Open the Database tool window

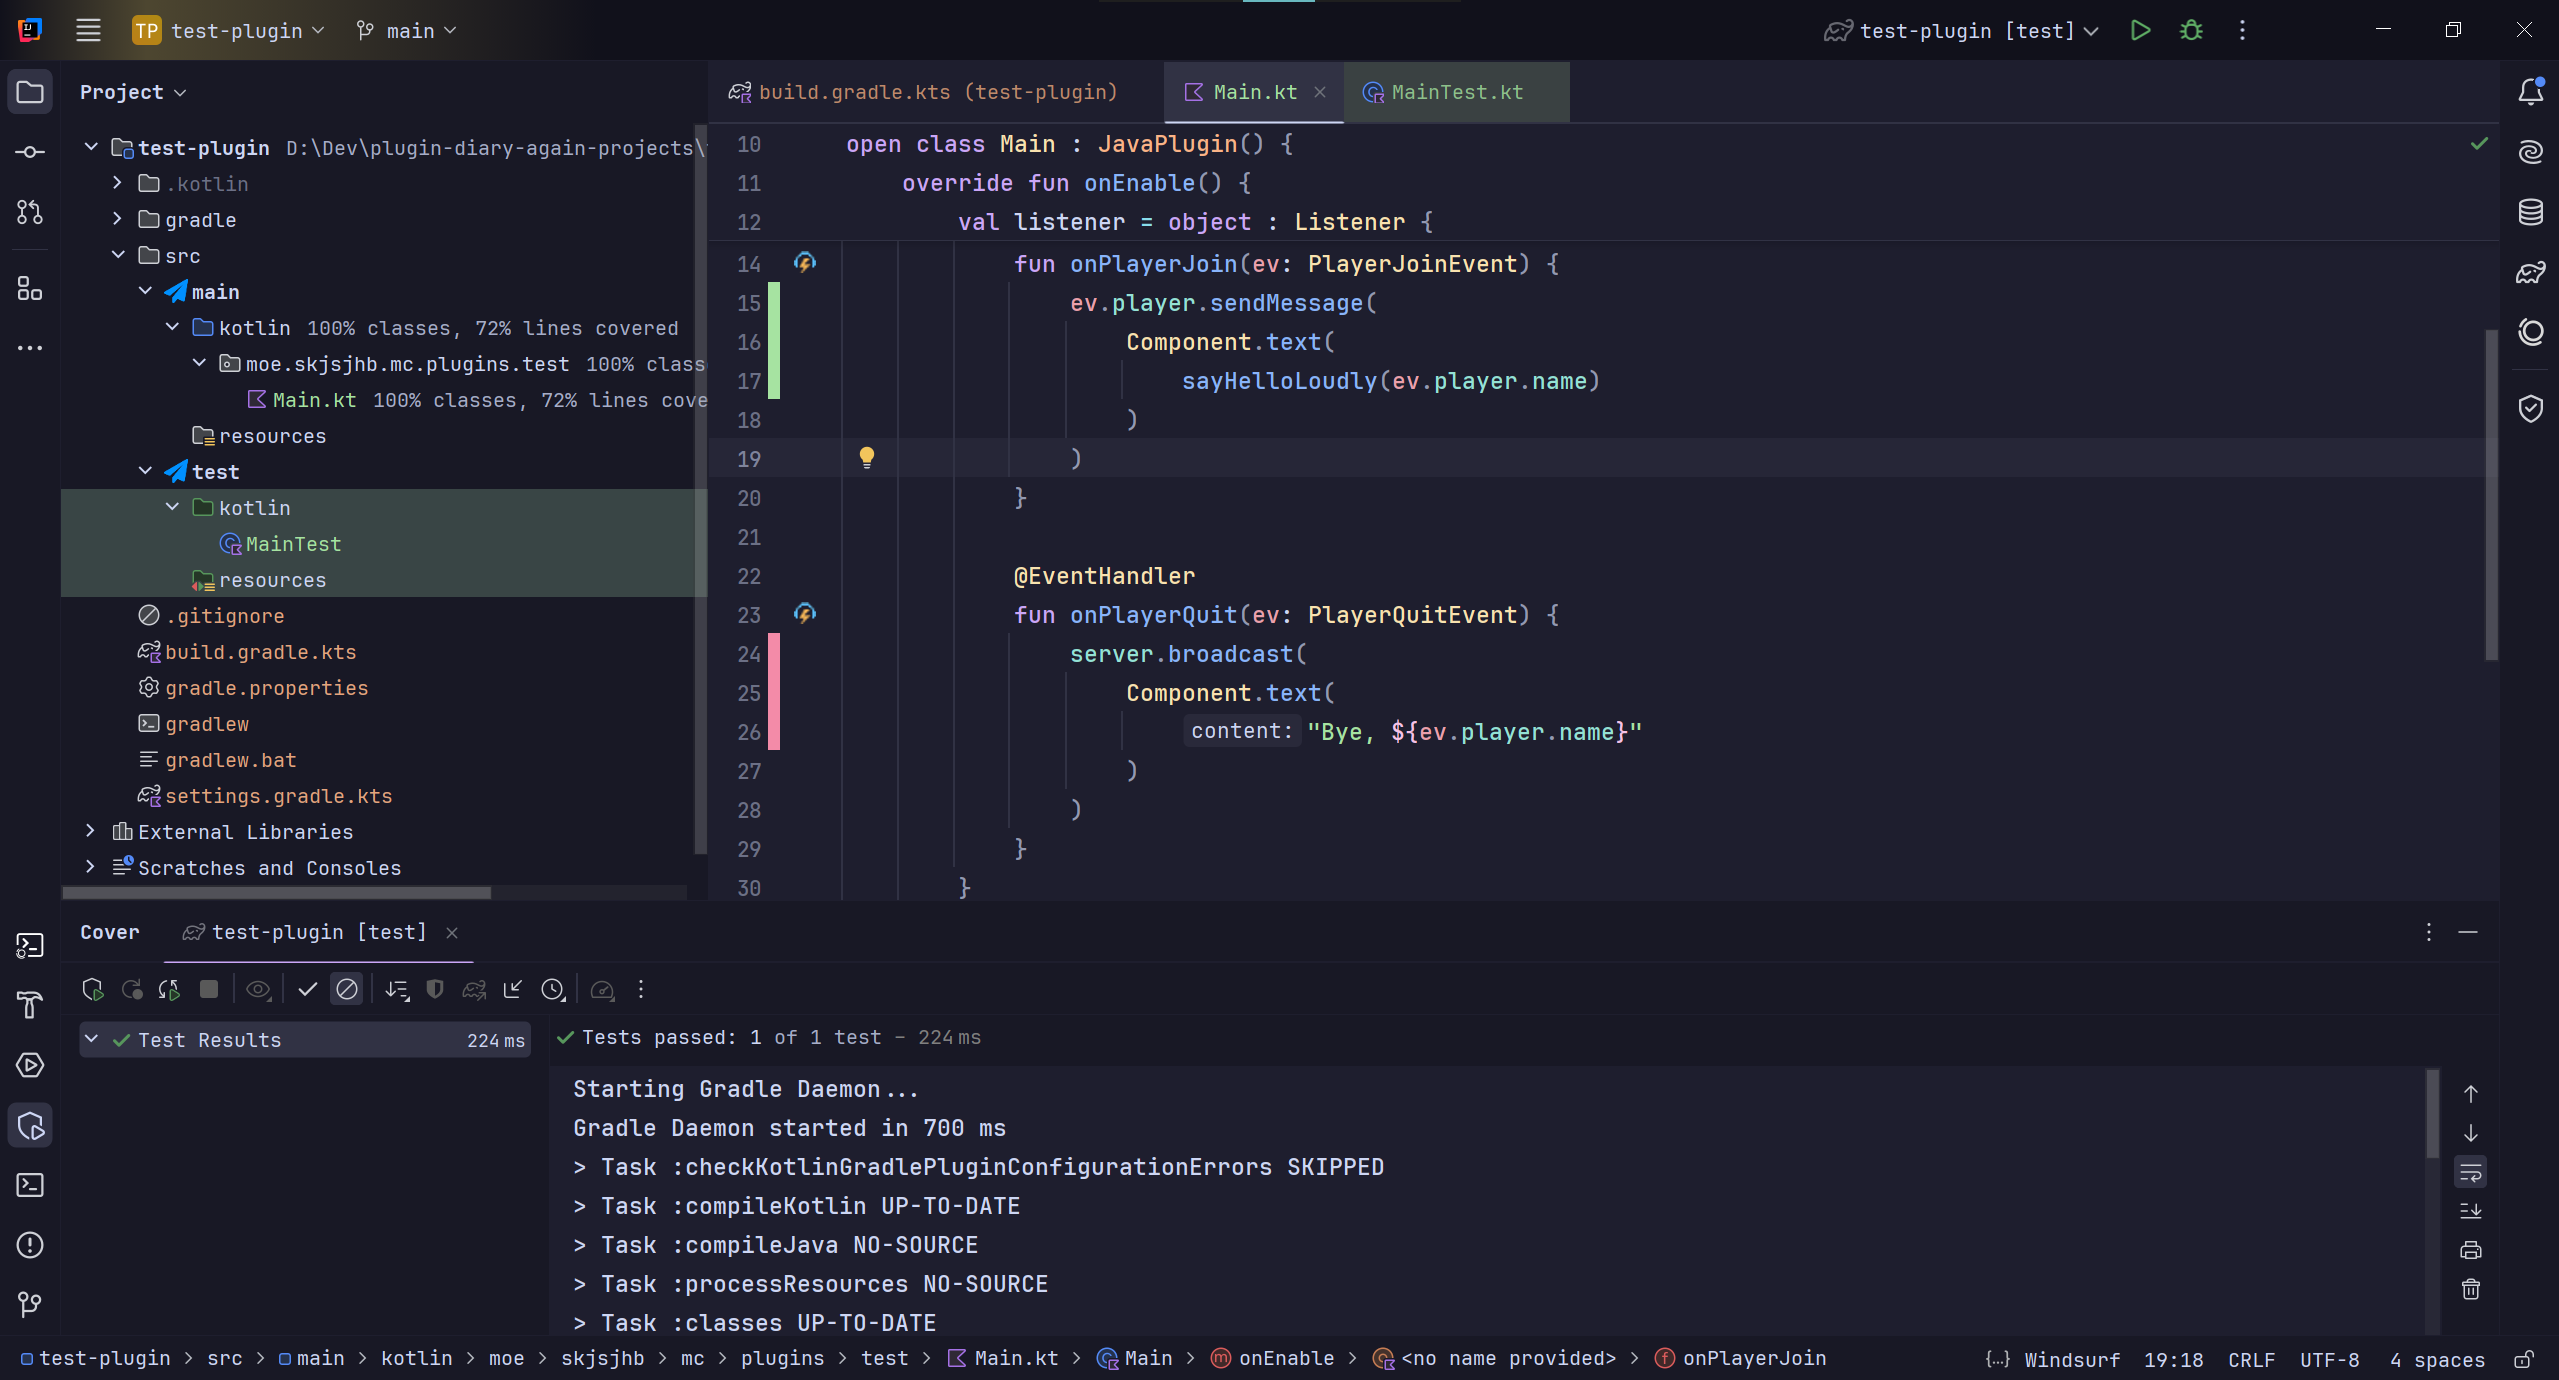point(2530,212)
